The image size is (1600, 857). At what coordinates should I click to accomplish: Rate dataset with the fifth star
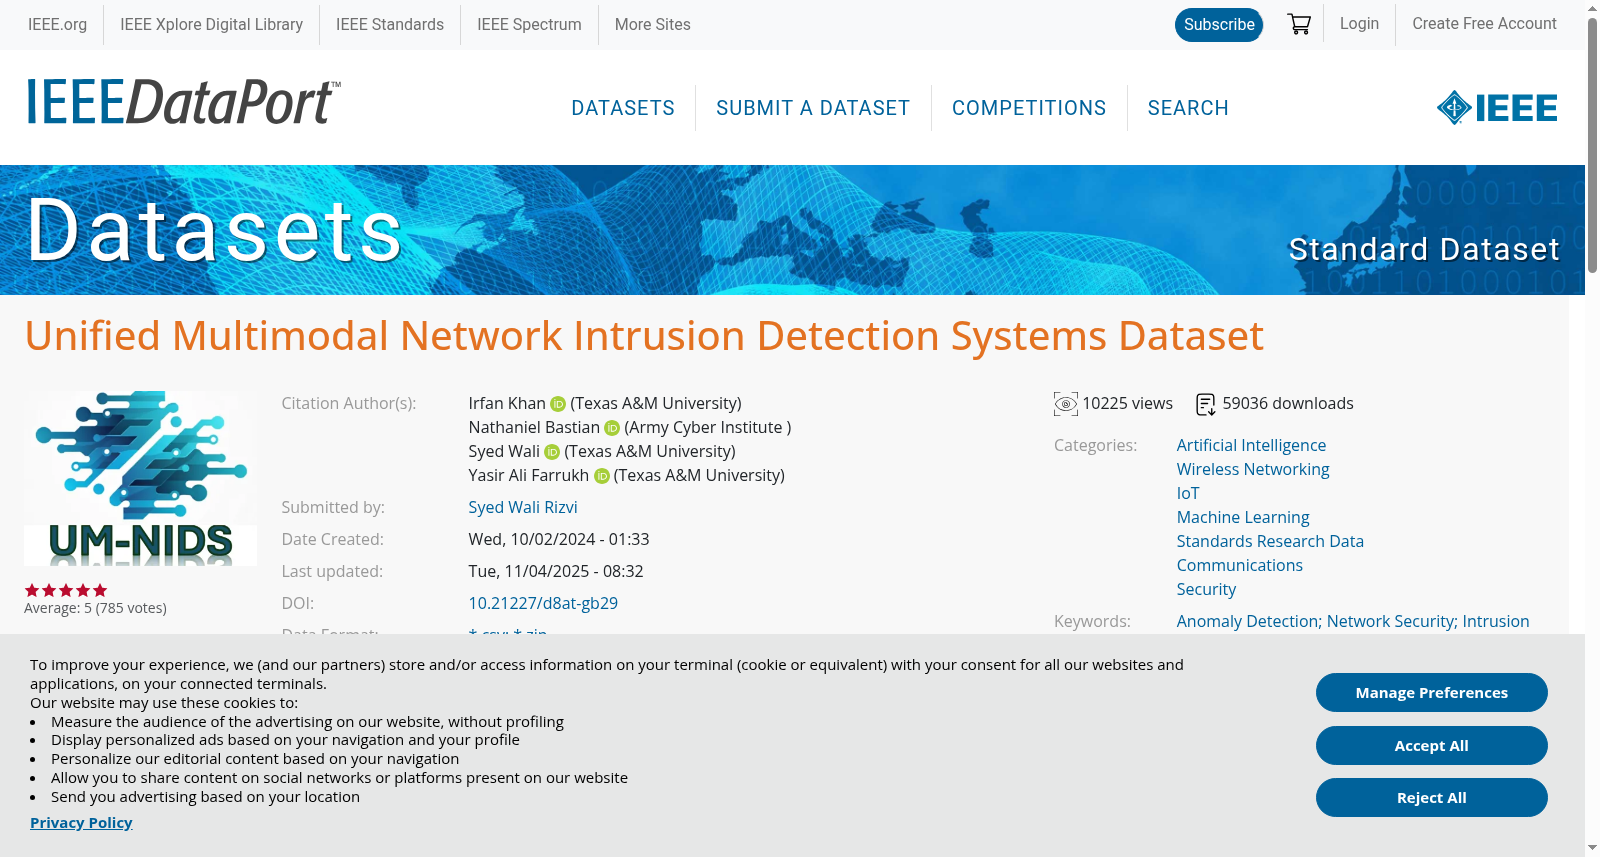[100, 590]
